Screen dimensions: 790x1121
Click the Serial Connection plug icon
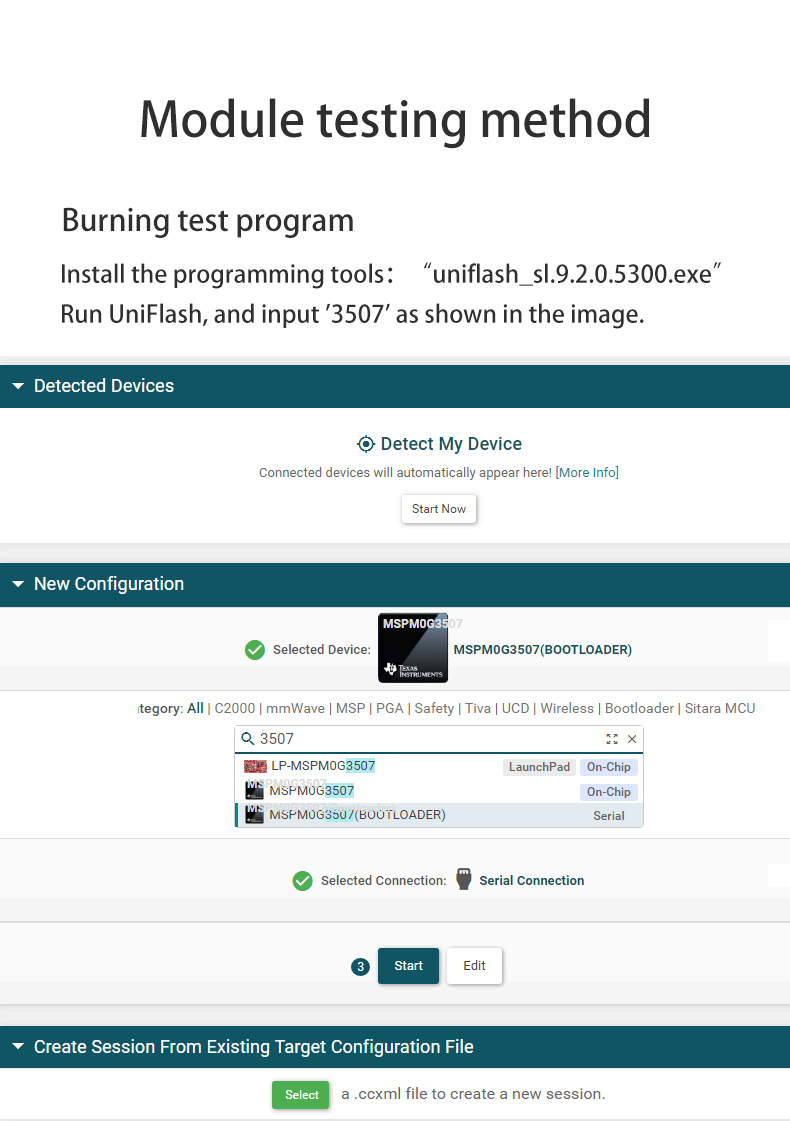(463, 880)
